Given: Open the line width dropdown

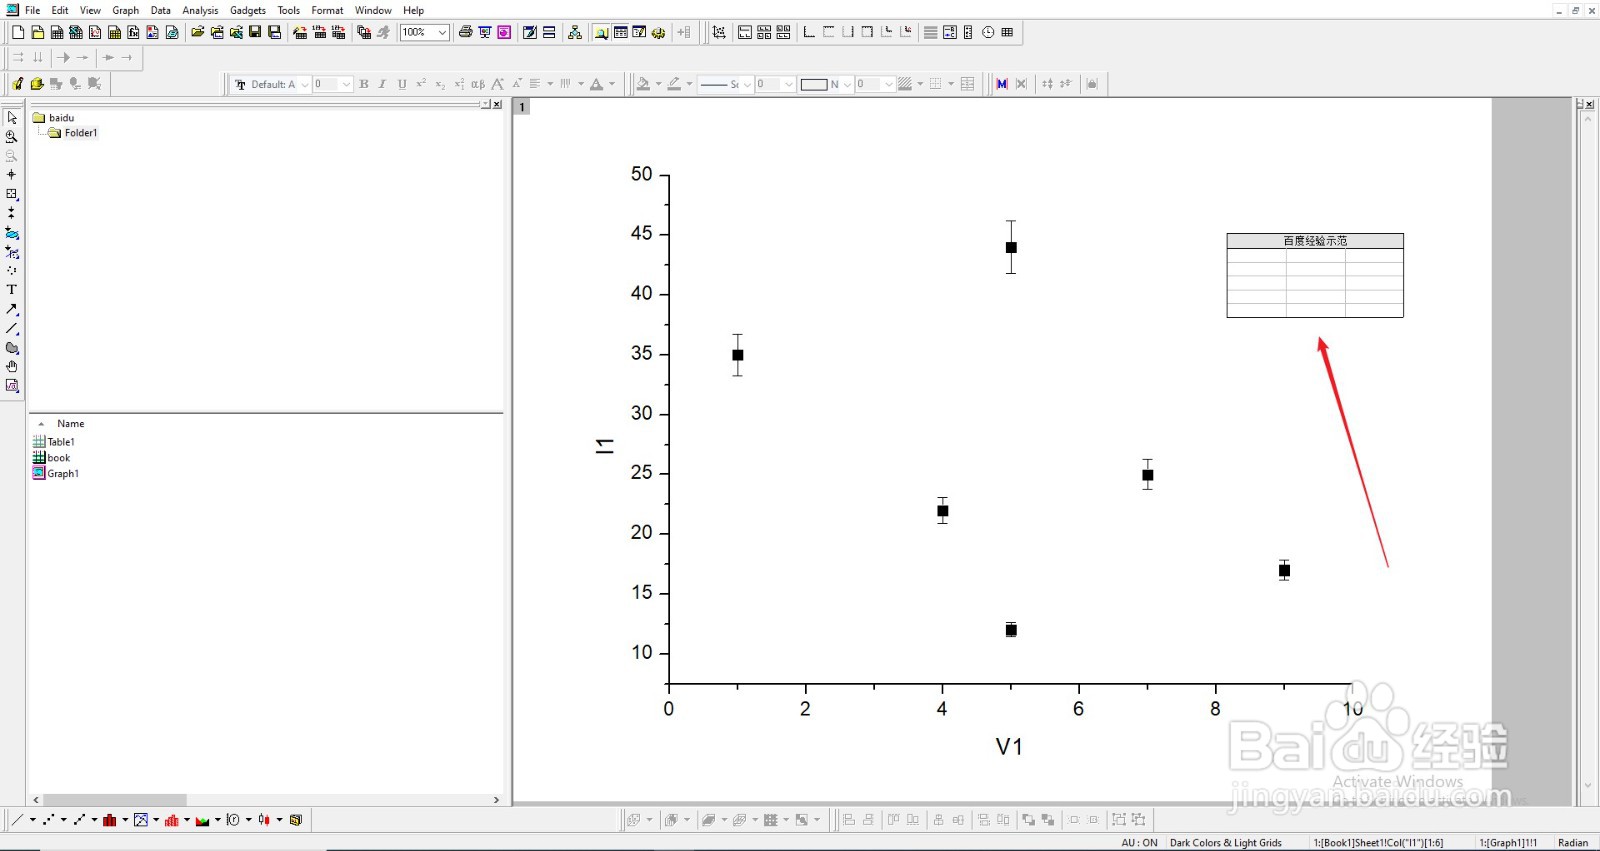Looking at the screenshot, I should [x=789, y=84].
